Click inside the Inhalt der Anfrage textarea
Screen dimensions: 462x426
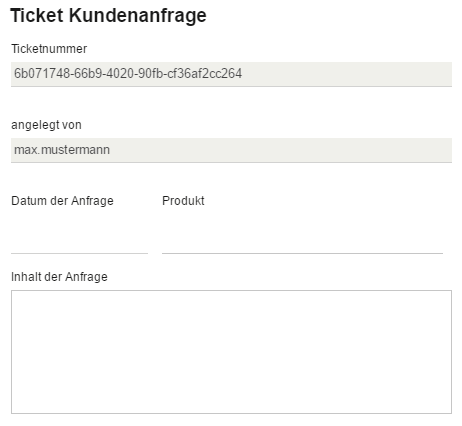(x=231, y=352)
